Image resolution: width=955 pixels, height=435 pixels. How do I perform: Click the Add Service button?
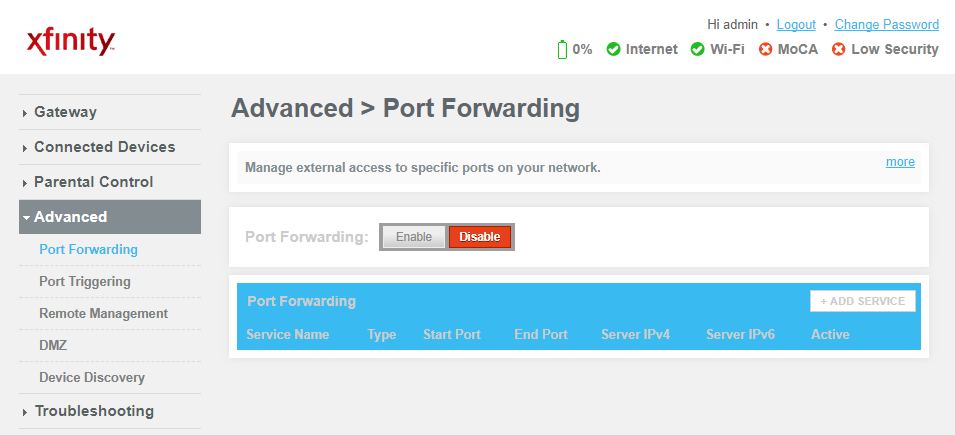(x=862, y=301)
